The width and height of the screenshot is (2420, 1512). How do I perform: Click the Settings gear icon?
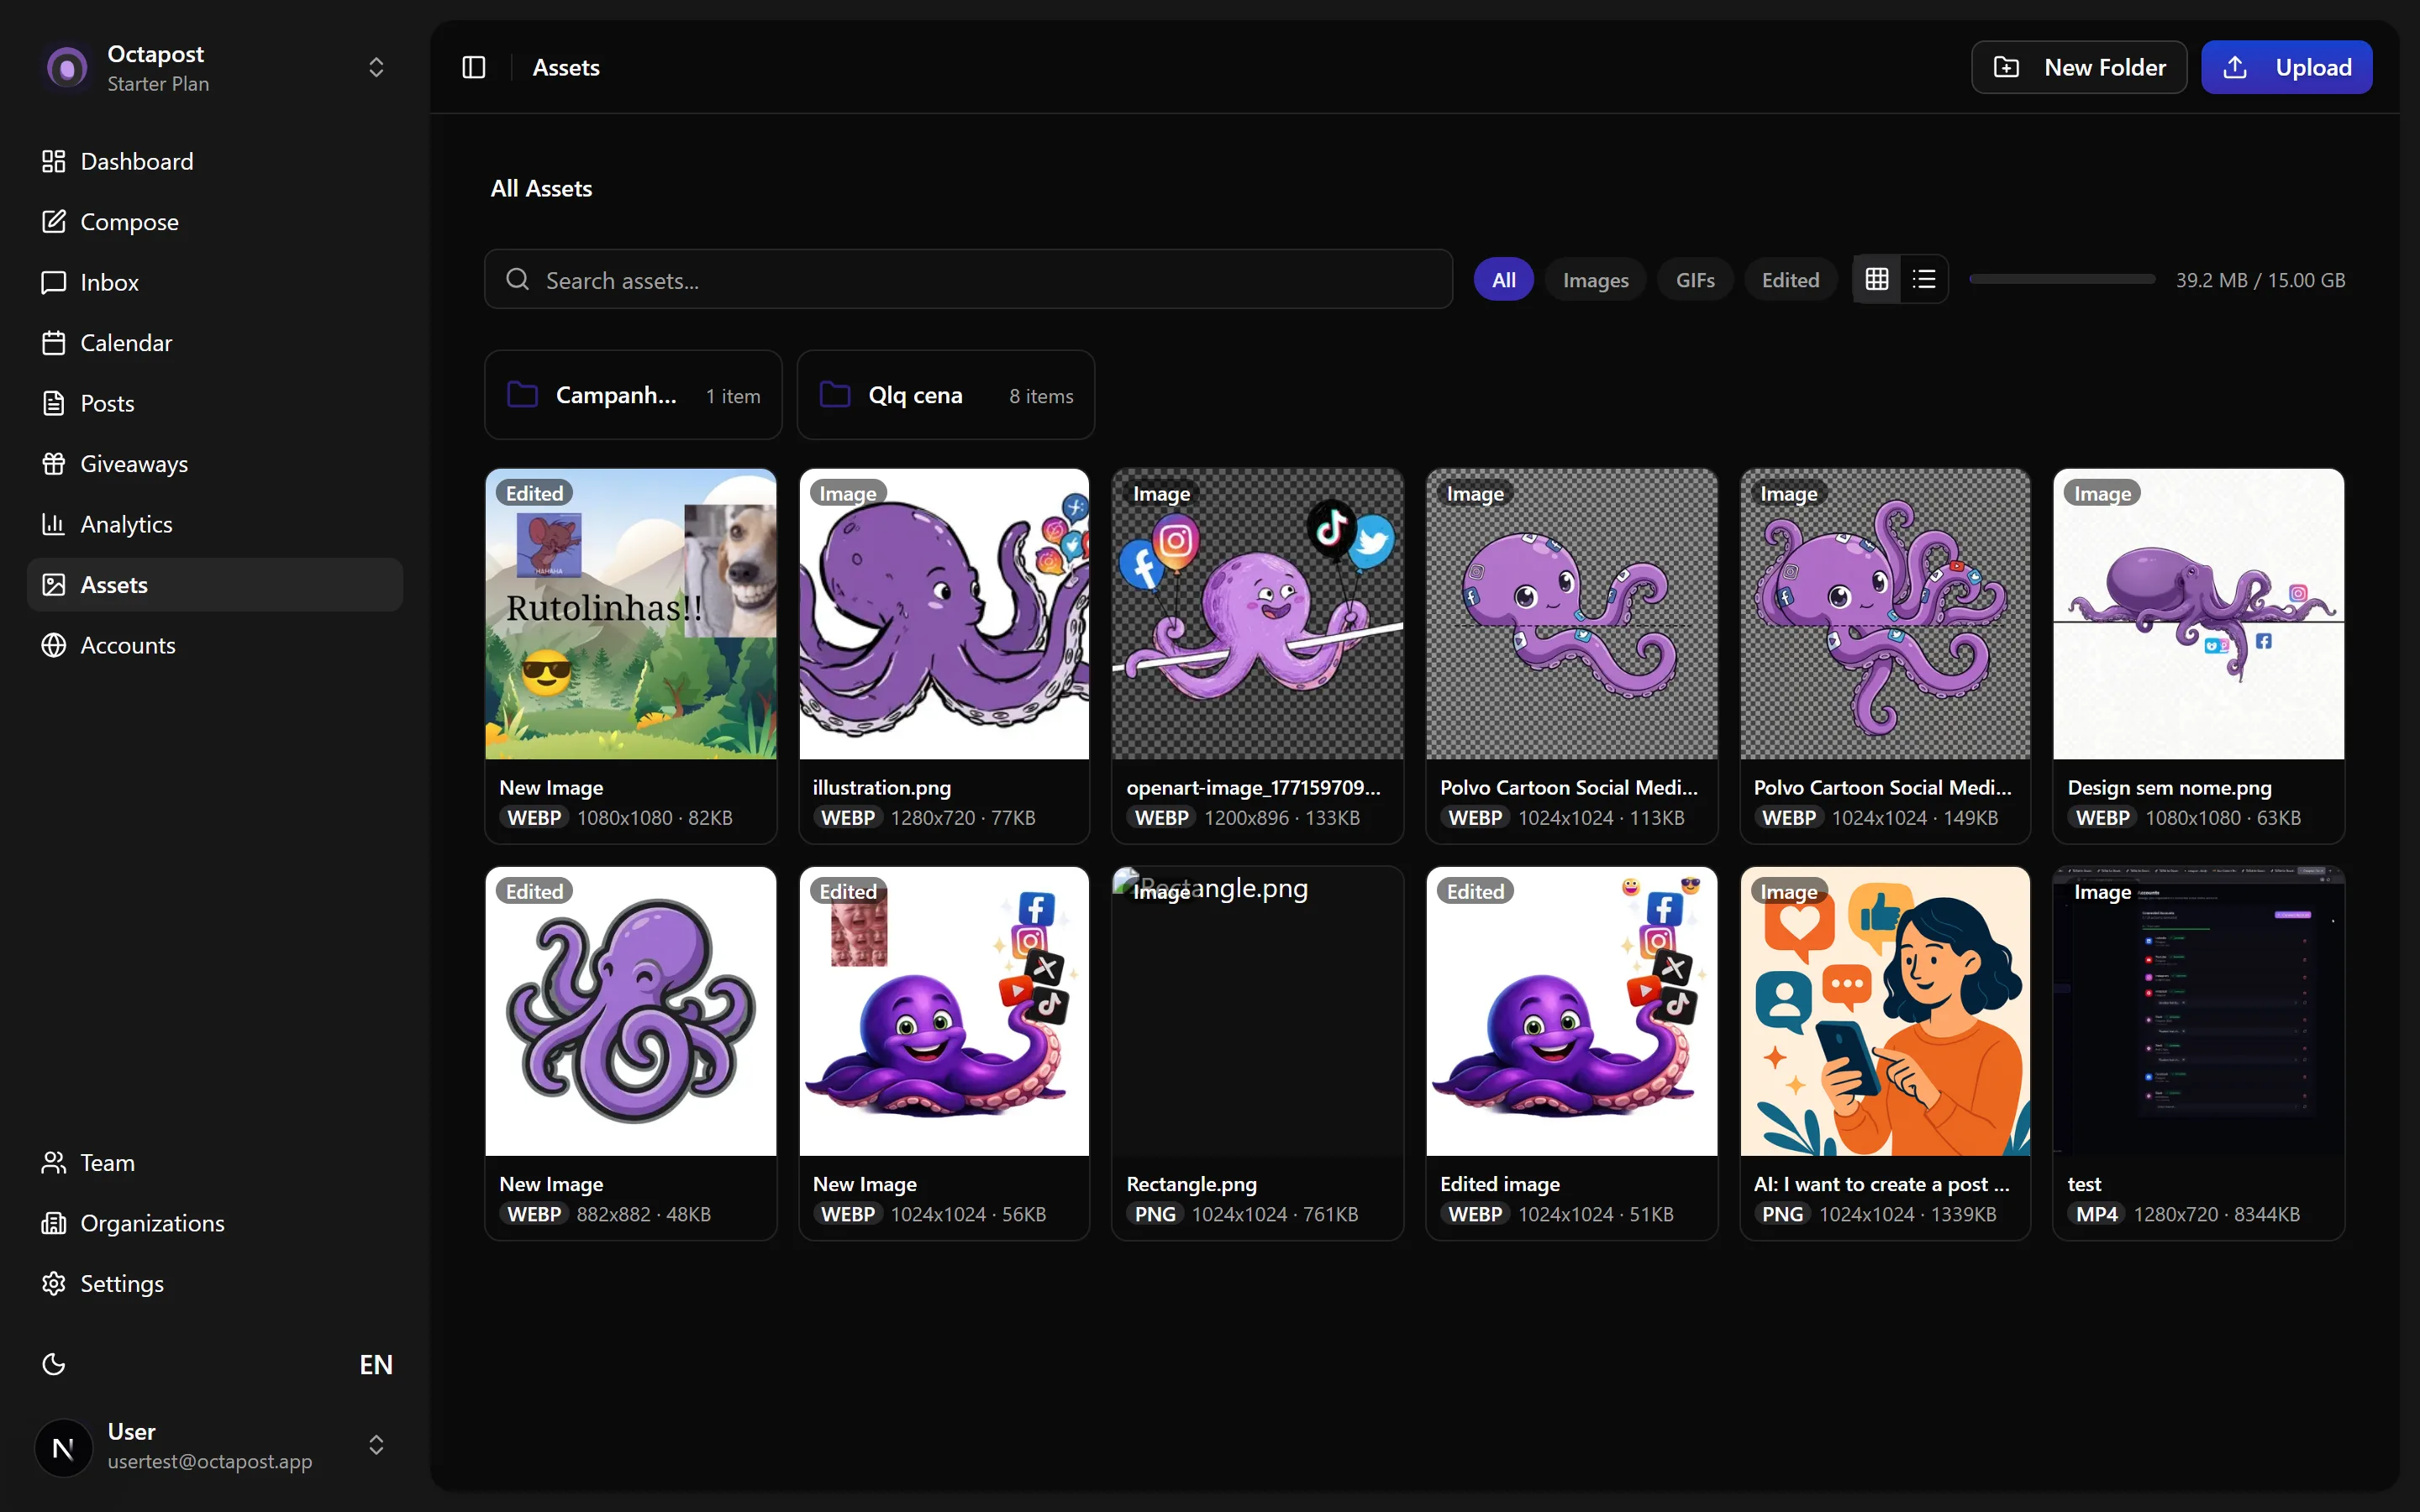pyautogui.click(x=53, y=1284)
